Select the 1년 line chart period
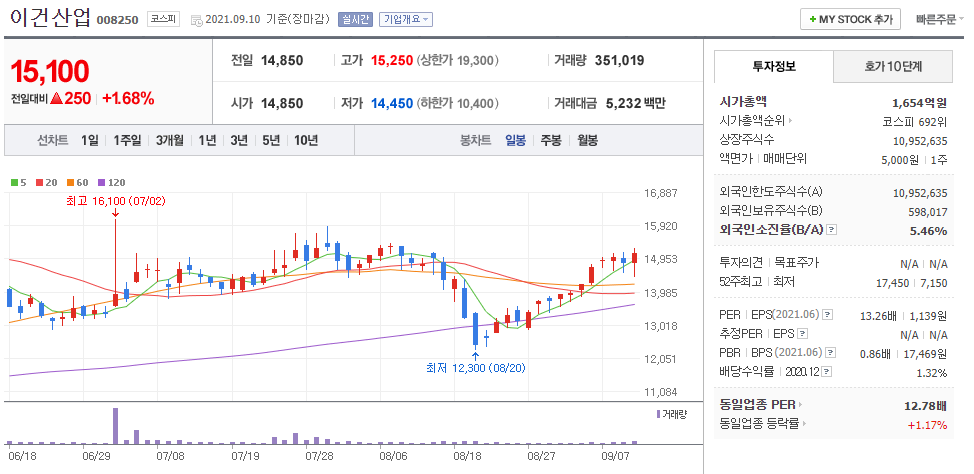Screen dimensions: 974x474 coord(207,140)
